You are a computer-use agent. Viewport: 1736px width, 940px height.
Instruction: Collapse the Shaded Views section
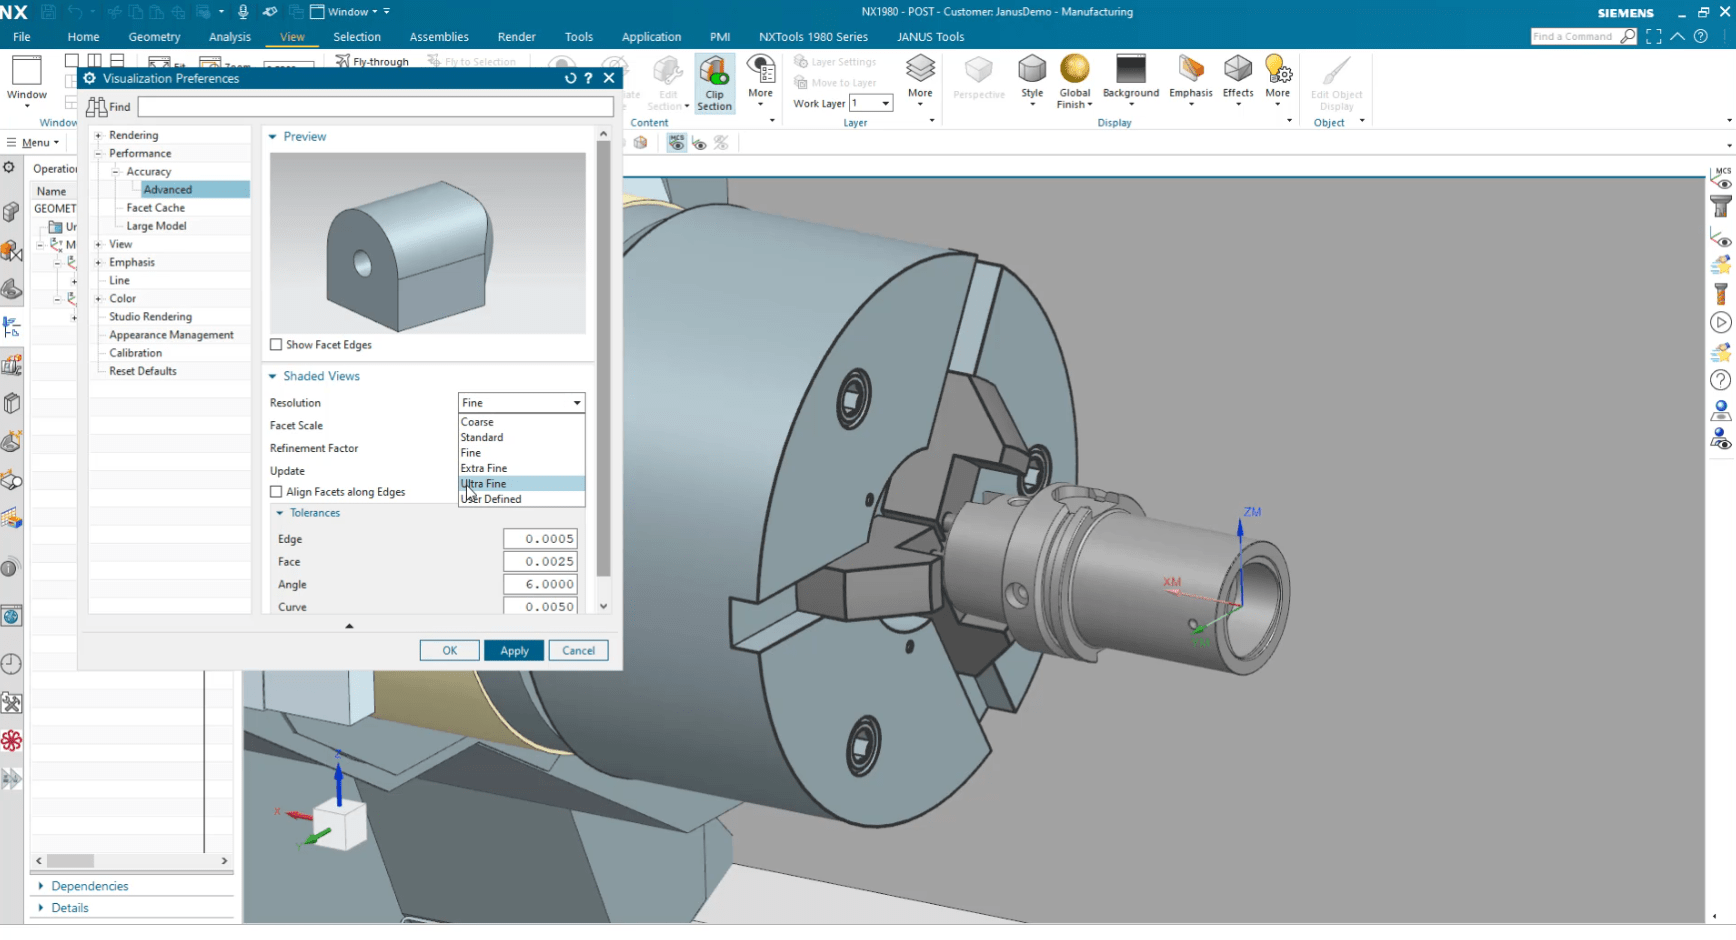point(273,377)
